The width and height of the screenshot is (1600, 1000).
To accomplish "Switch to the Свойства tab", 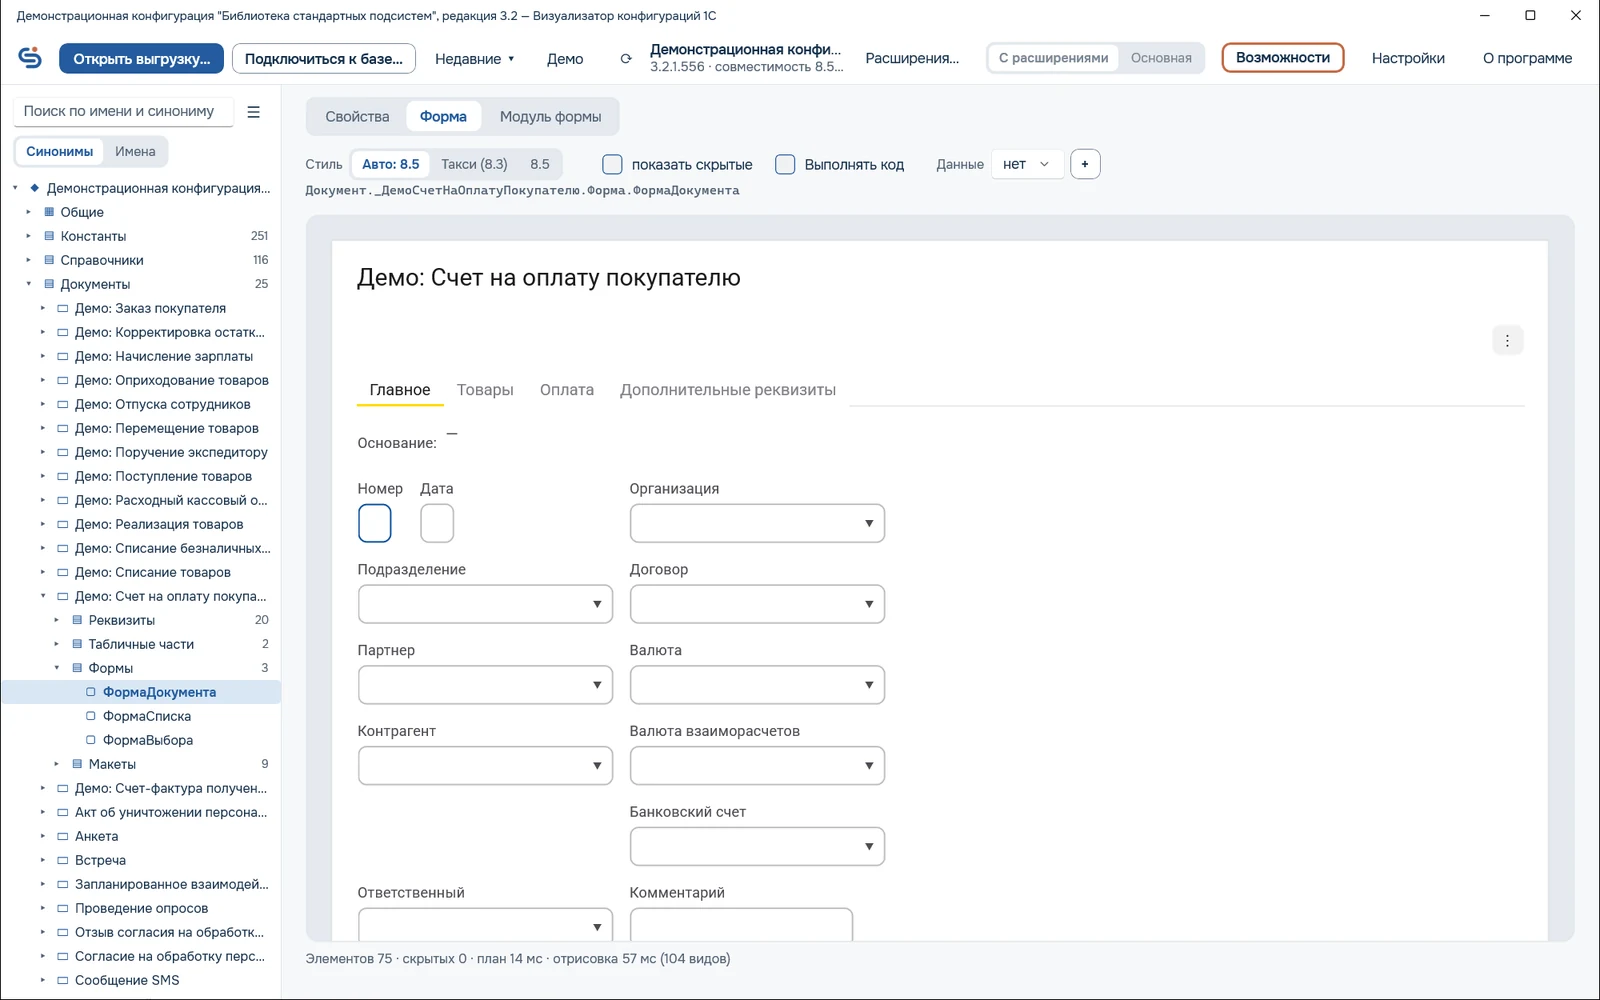I will (x=357, y=117).
